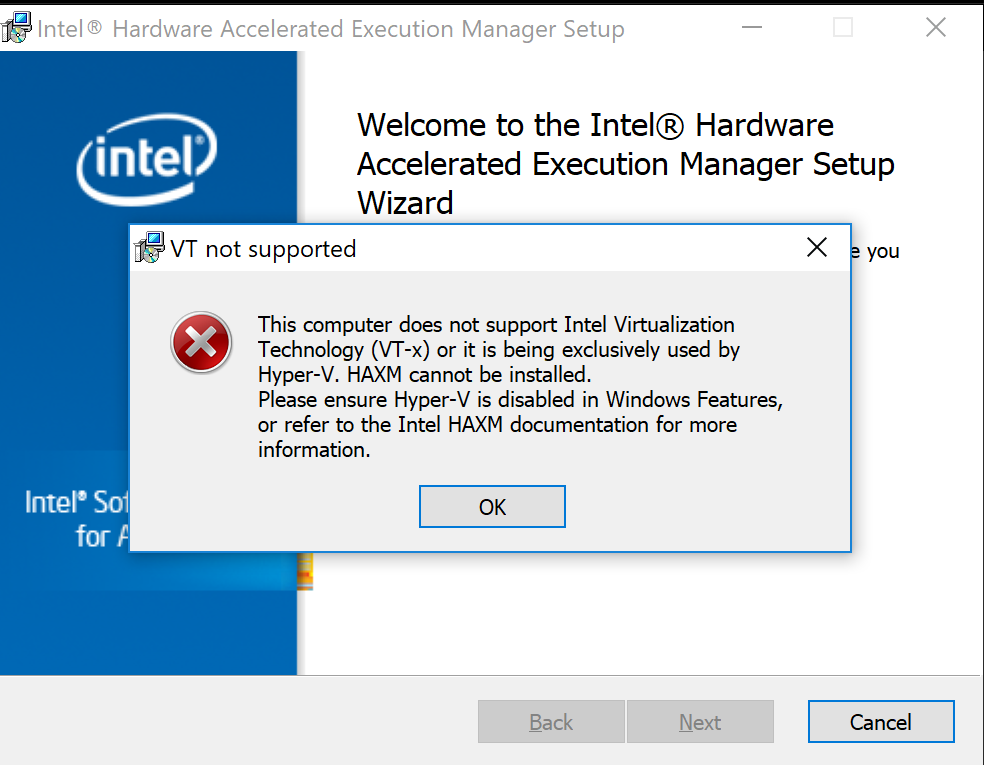This screenshot has width=984, height=765.
Task: Click the "This computer does not support" message line
Action: [496, 325]
